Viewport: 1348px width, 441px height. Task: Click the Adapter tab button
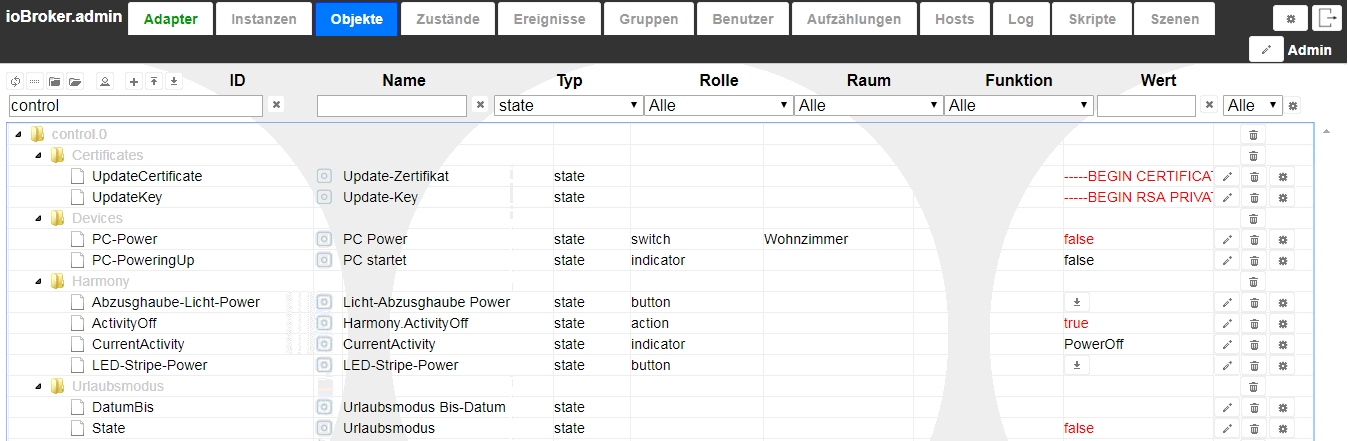pos(170,19)
